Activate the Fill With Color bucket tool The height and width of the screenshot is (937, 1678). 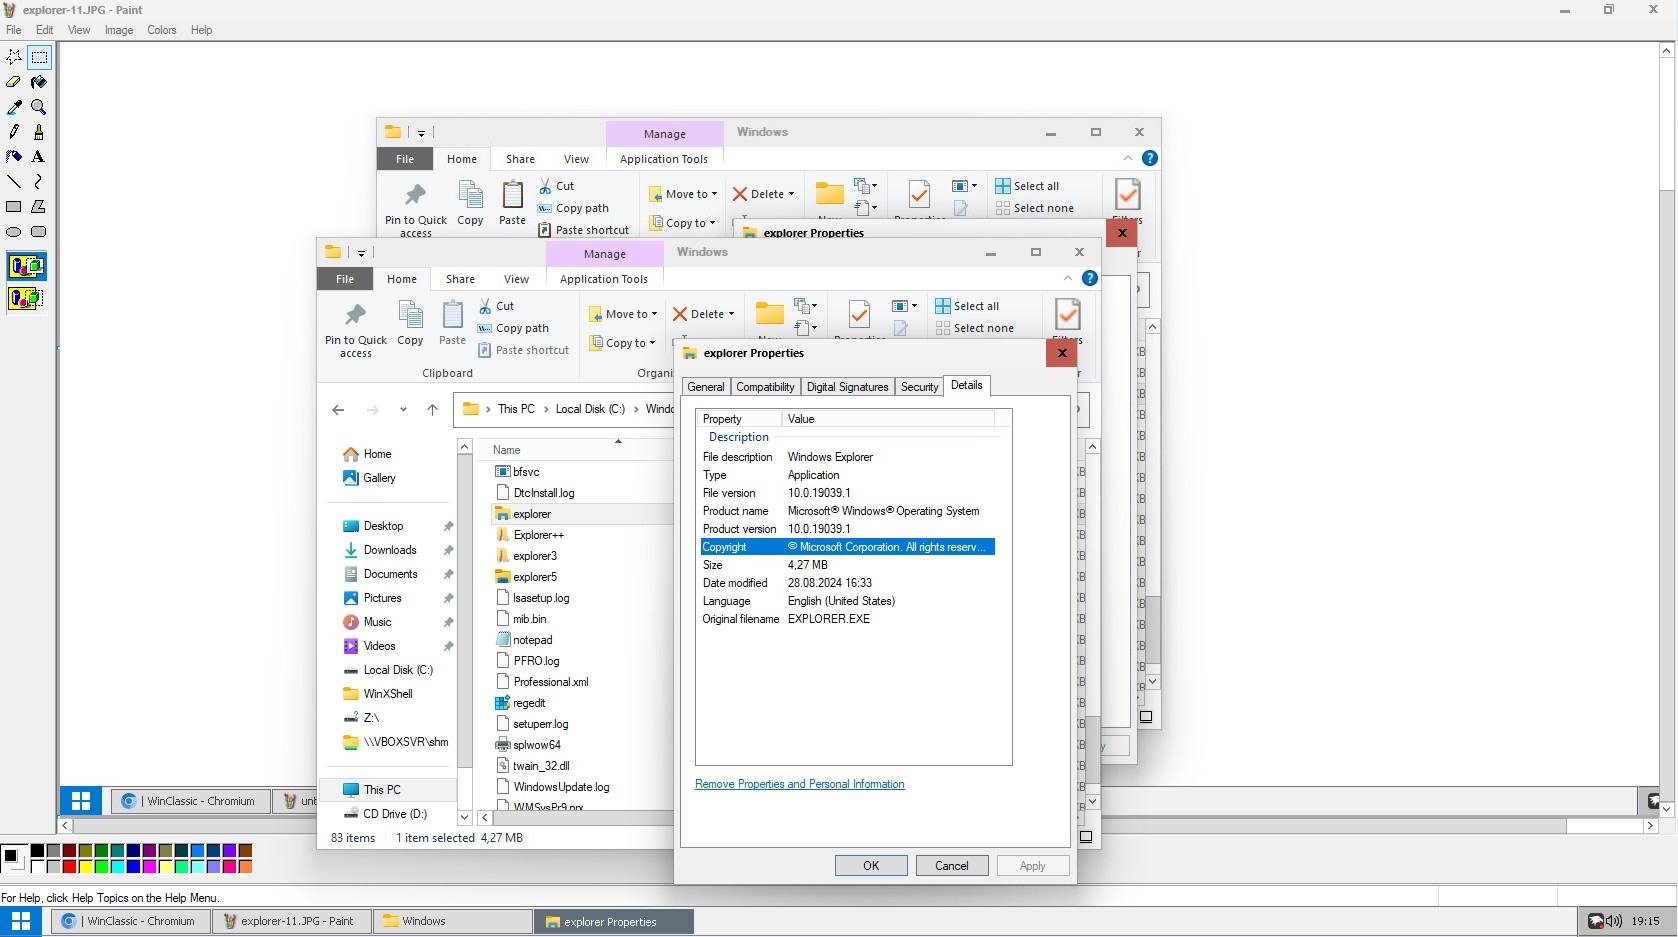[x=39, y=82]
